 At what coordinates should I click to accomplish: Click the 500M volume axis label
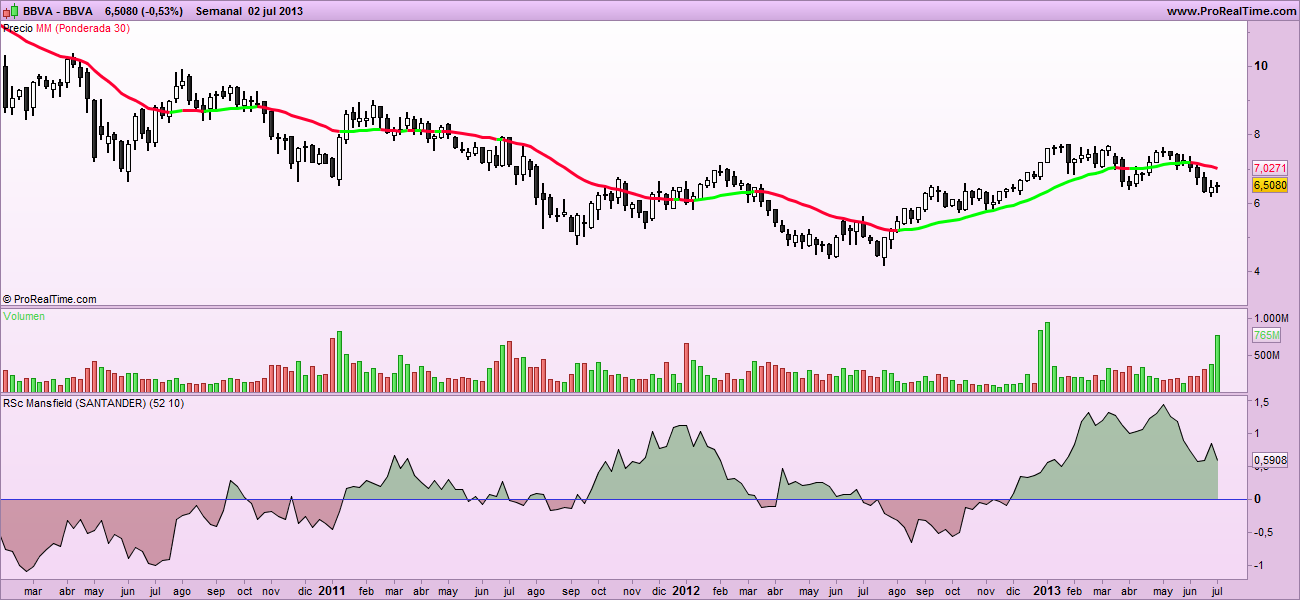point(1266,355)
